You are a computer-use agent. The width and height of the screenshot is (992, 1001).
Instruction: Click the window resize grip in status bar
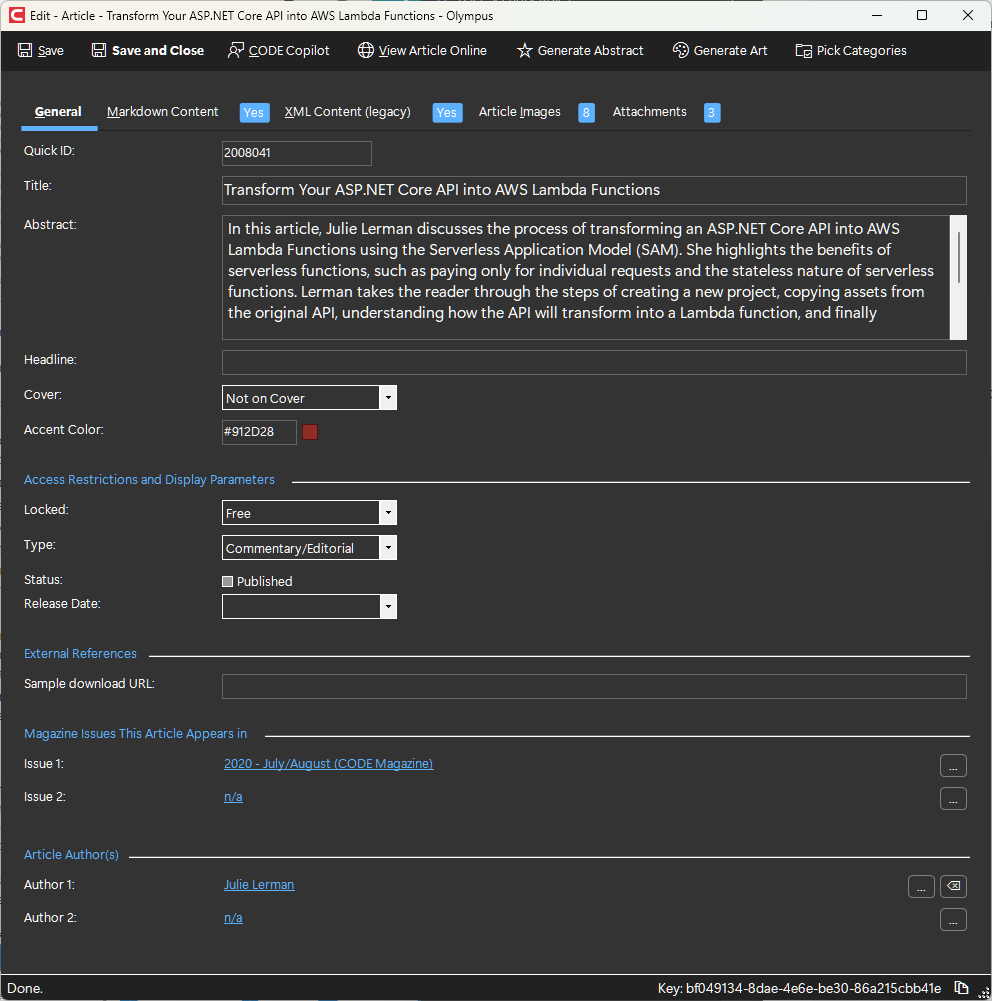984,993
